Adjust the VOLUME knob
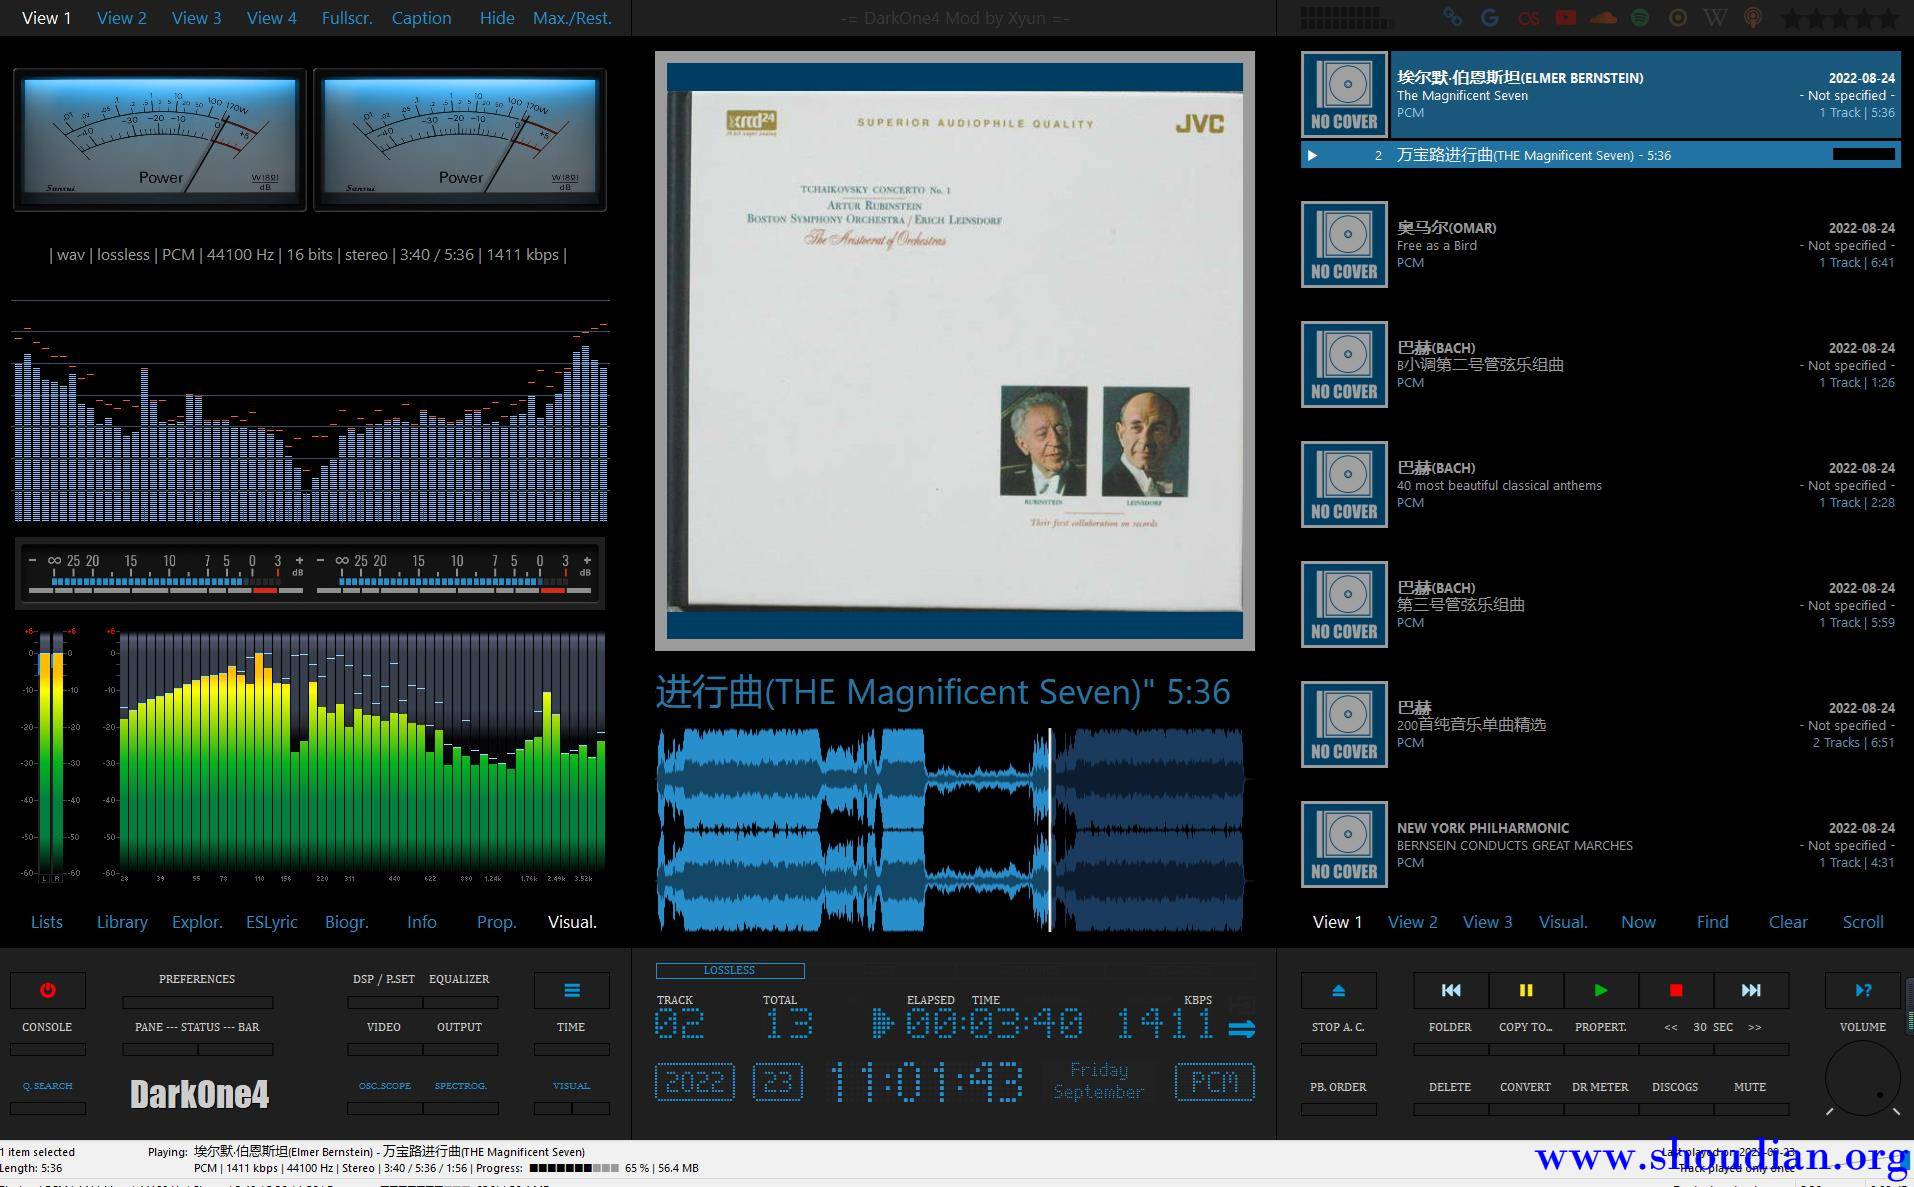This screenshot has width=1914, height=1187. pyautogui.click(x=1863, y=1078)
